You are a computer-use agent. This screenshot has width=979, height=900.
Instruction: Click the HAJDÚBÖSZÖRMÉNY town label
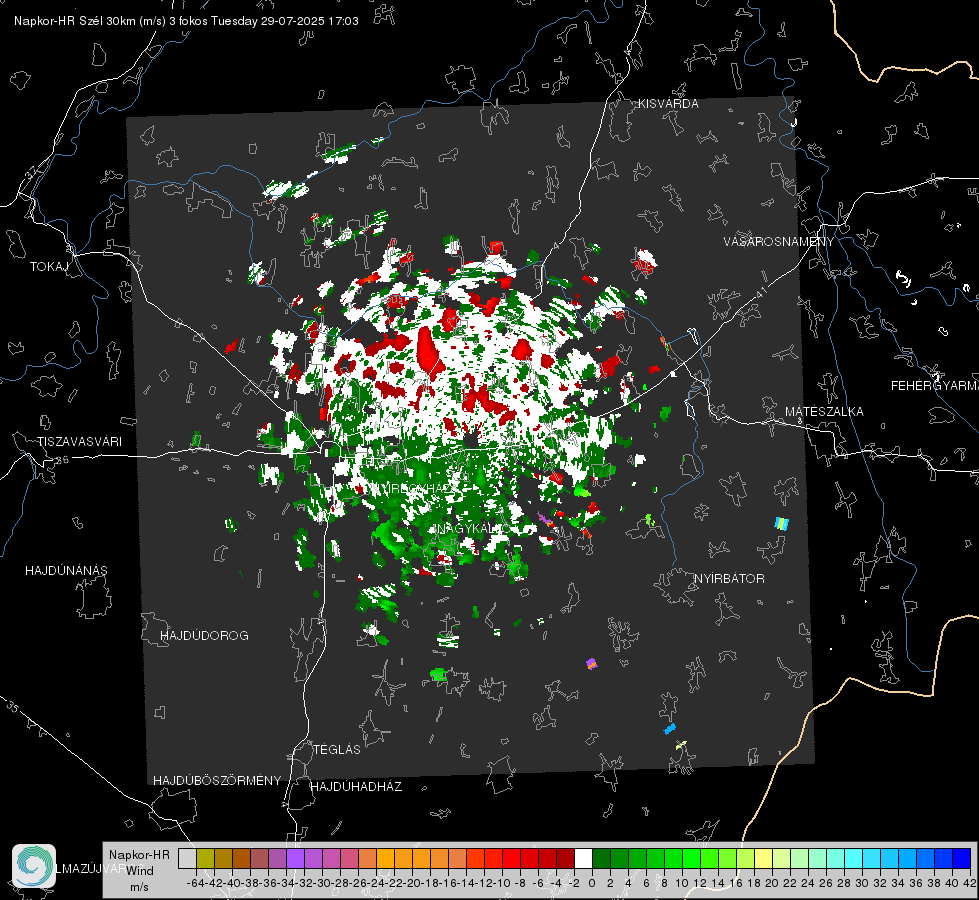217,781
